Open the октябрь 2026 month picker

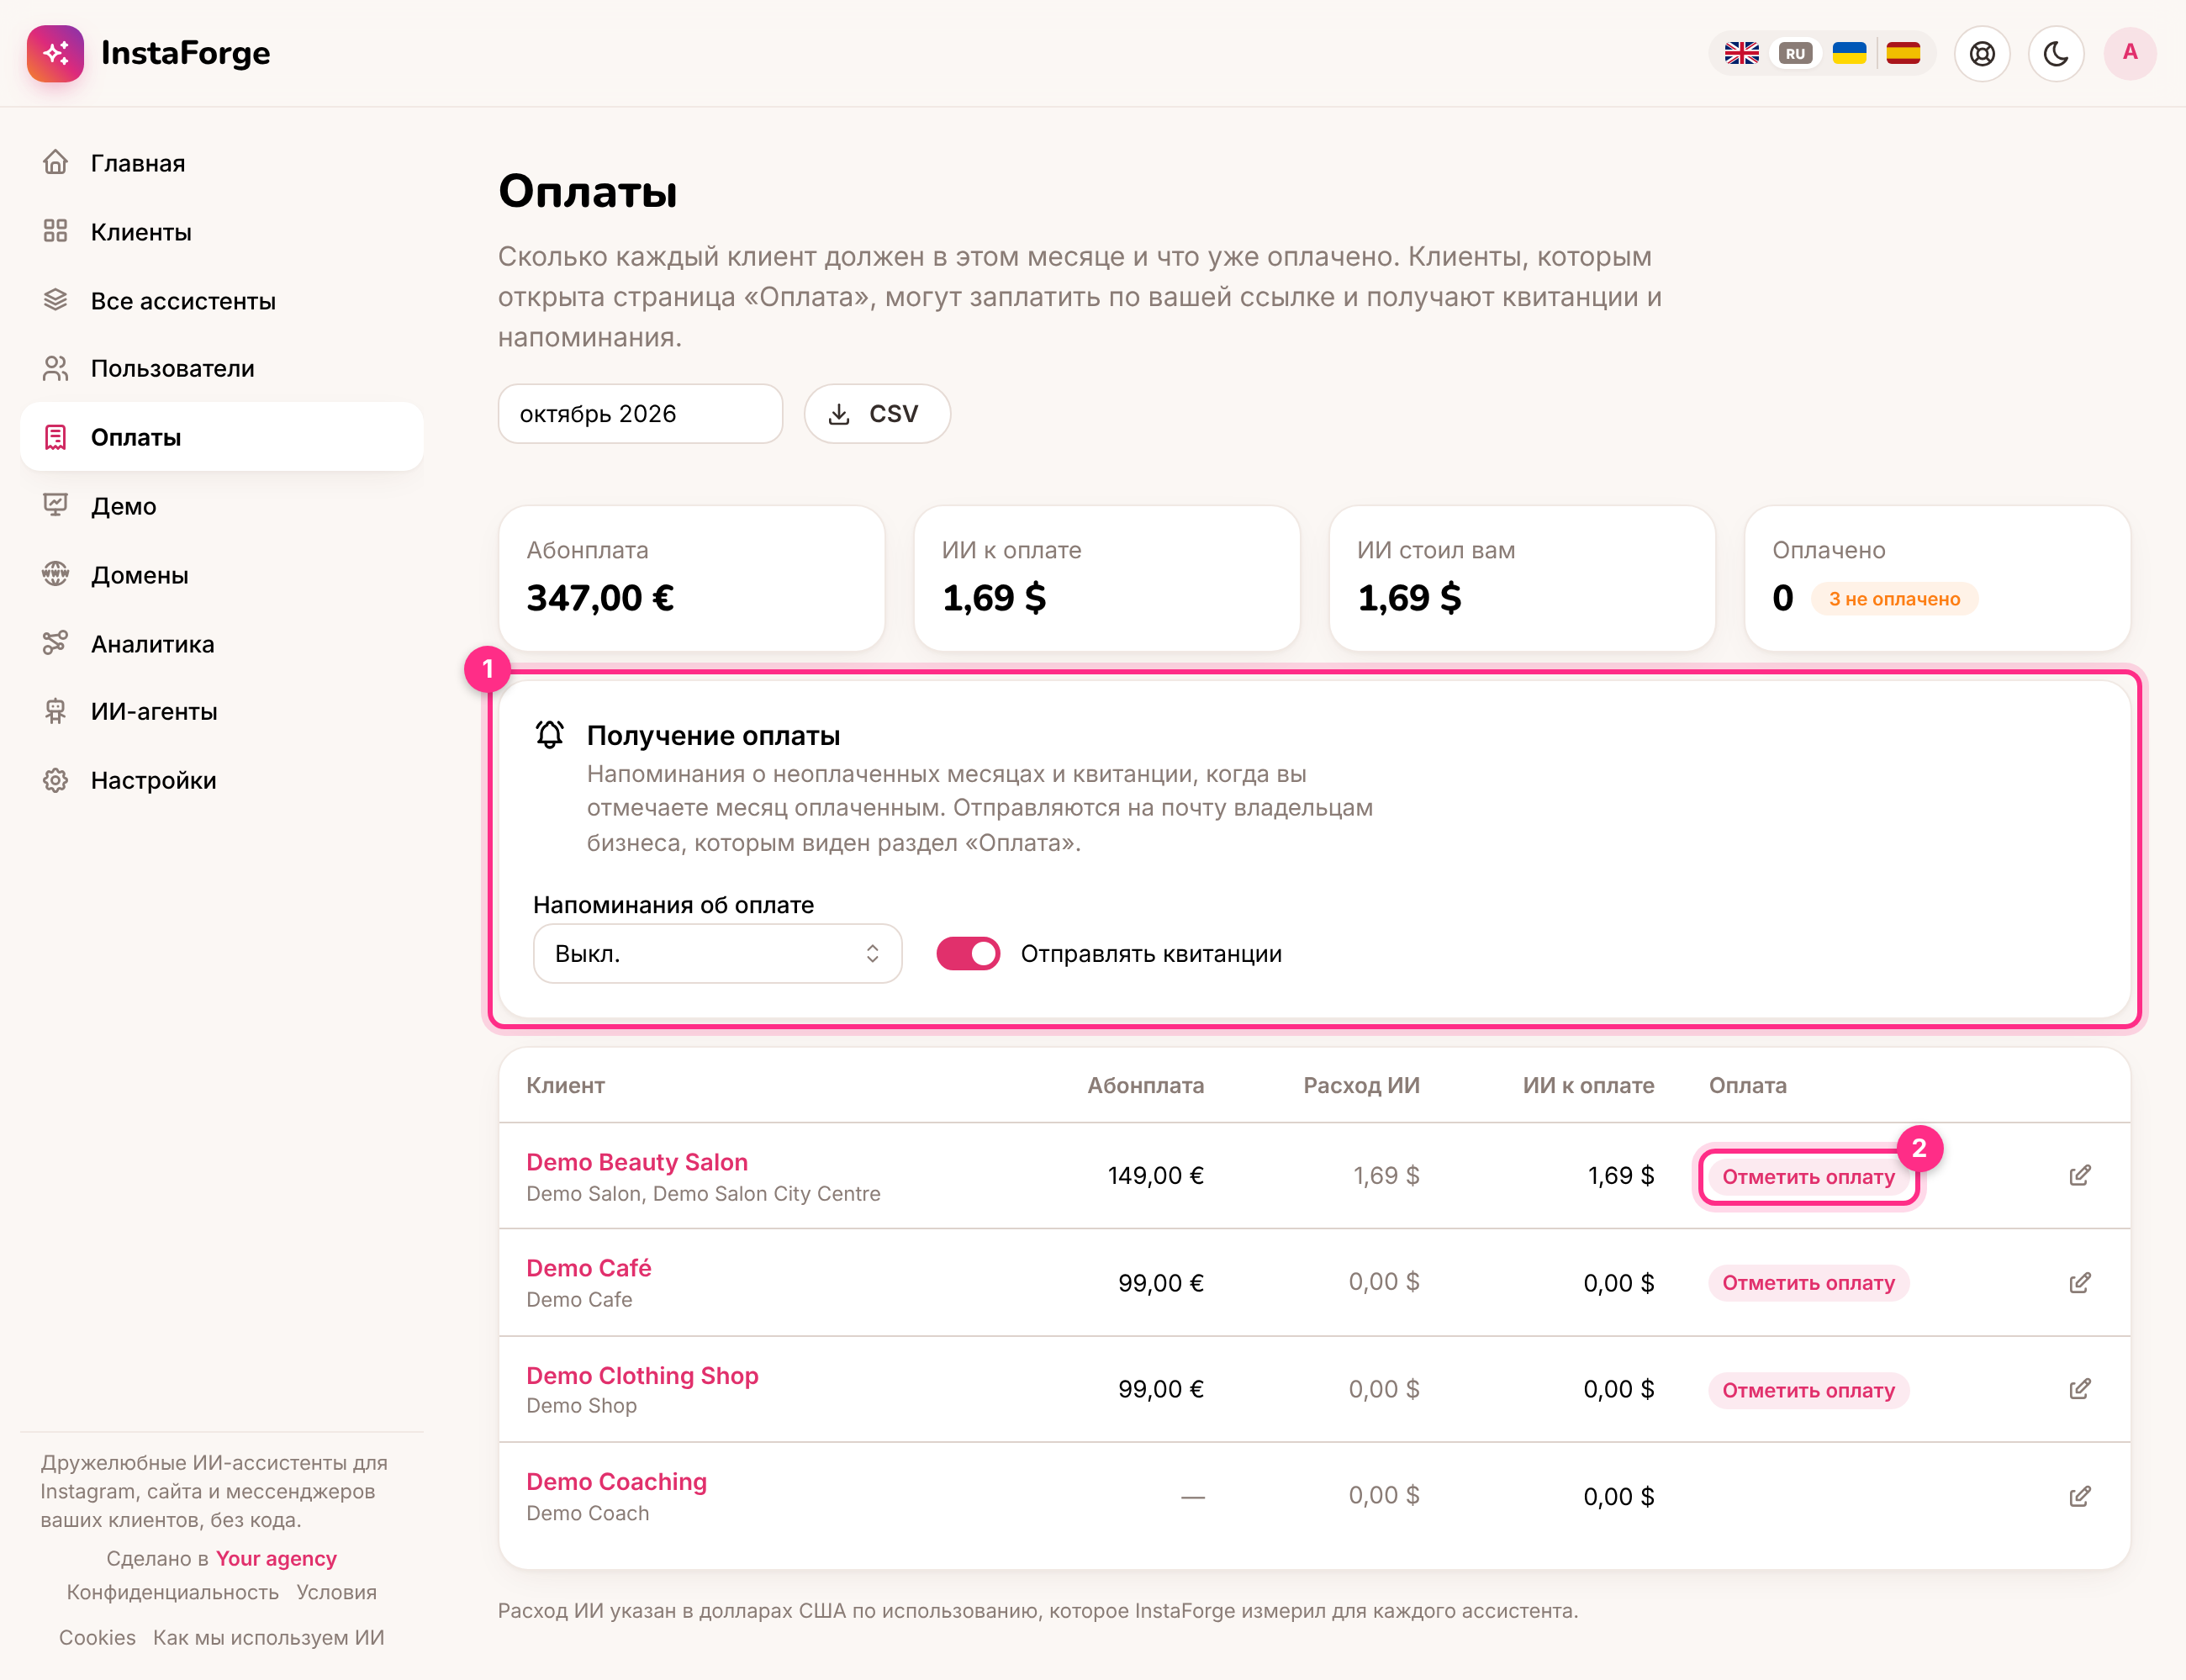[x=640, y=414]
